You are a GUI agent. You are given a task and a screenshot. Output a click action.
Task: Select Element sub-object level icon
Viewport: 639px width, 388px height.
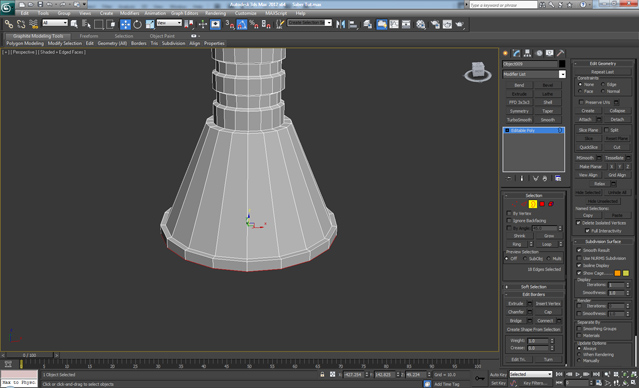[551, 204]
